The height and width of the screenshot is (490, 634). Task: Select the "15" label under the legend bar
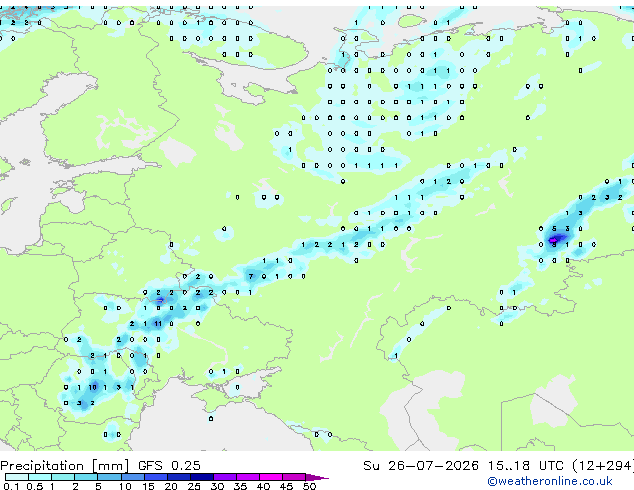[x=148, y=486]
